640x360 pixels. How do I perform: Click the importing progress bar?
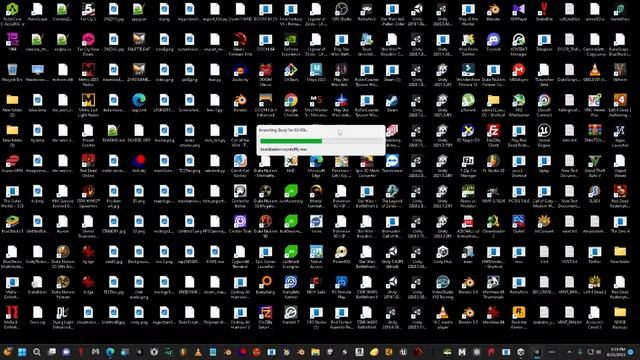click(321, 141)
